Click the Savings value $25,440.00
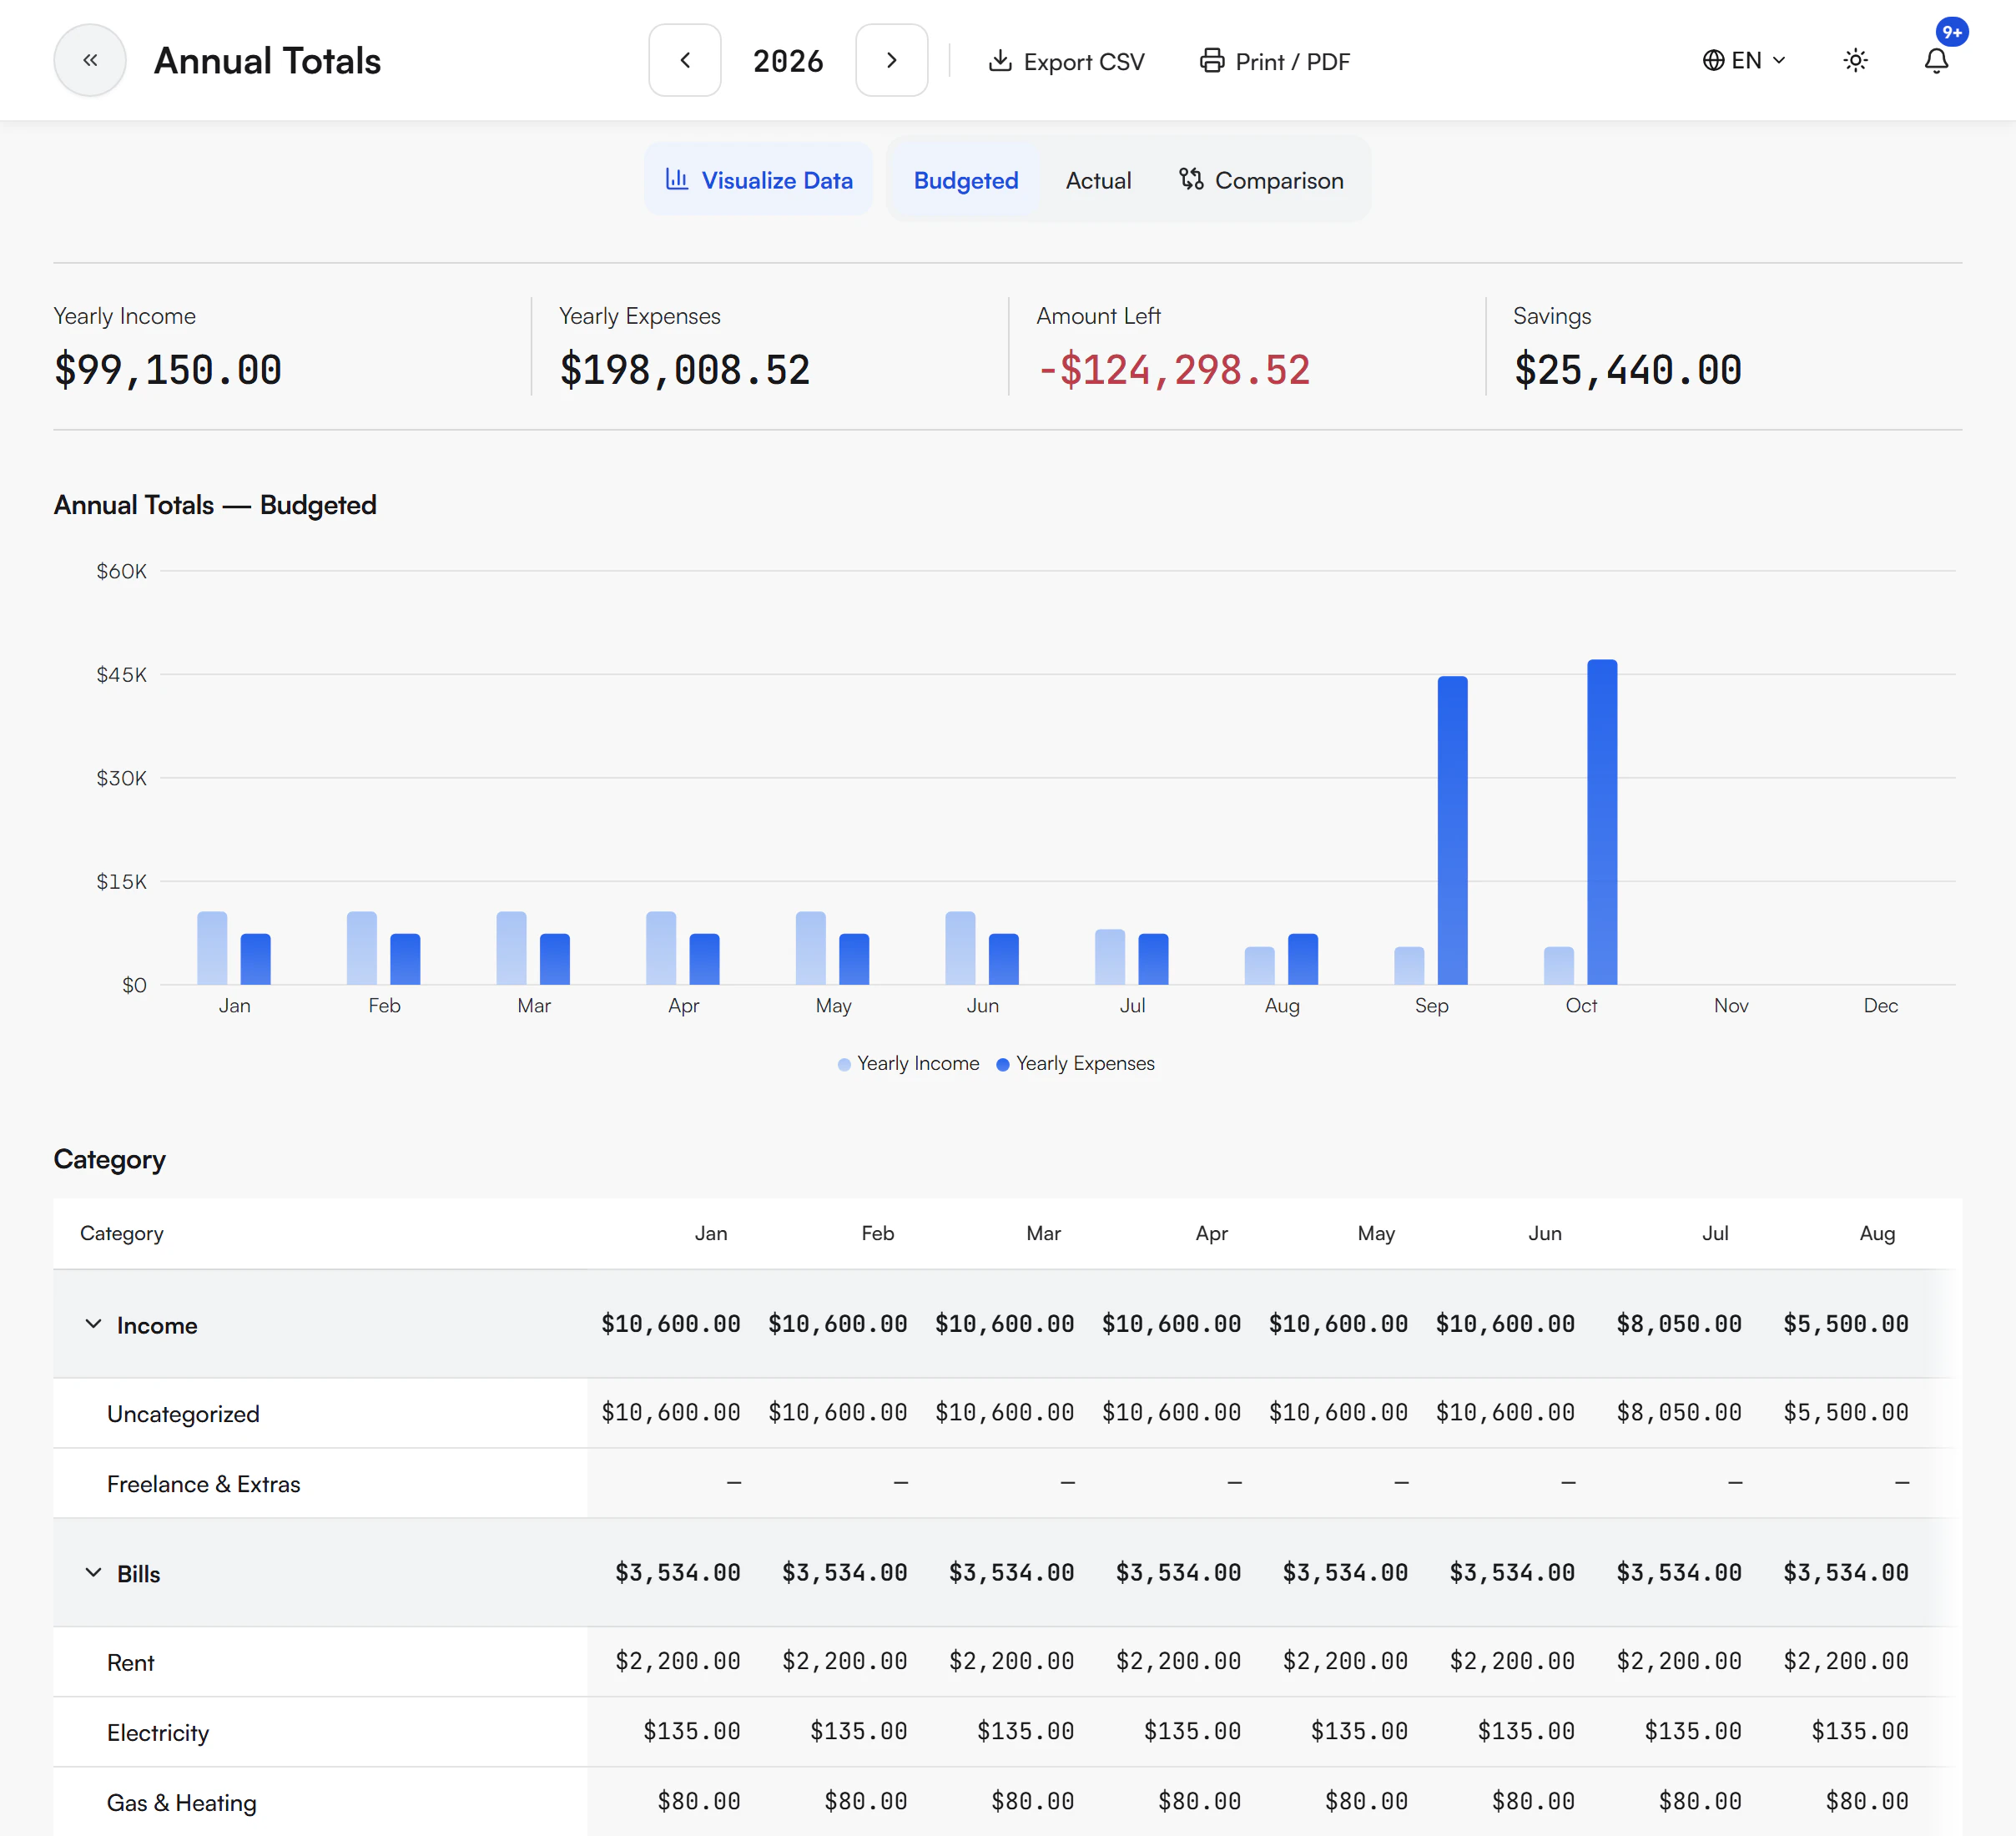This screenshot has height=1836, width=2016. pos(1627,370)
